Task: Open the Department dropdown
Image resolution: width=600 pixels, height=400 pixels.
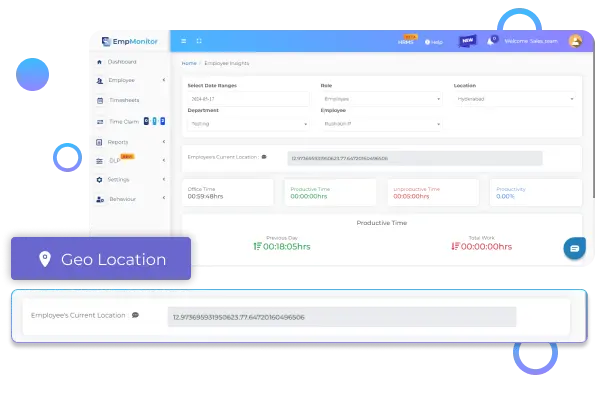Action: pos(248,124)
